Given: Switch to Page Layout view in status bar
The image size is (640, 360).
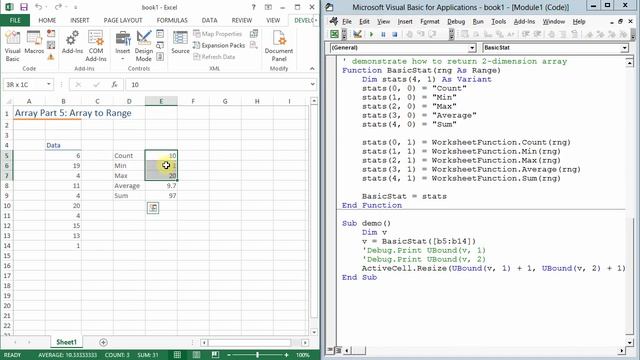Looking at the screenshot, I should click(x=196, y=355).
